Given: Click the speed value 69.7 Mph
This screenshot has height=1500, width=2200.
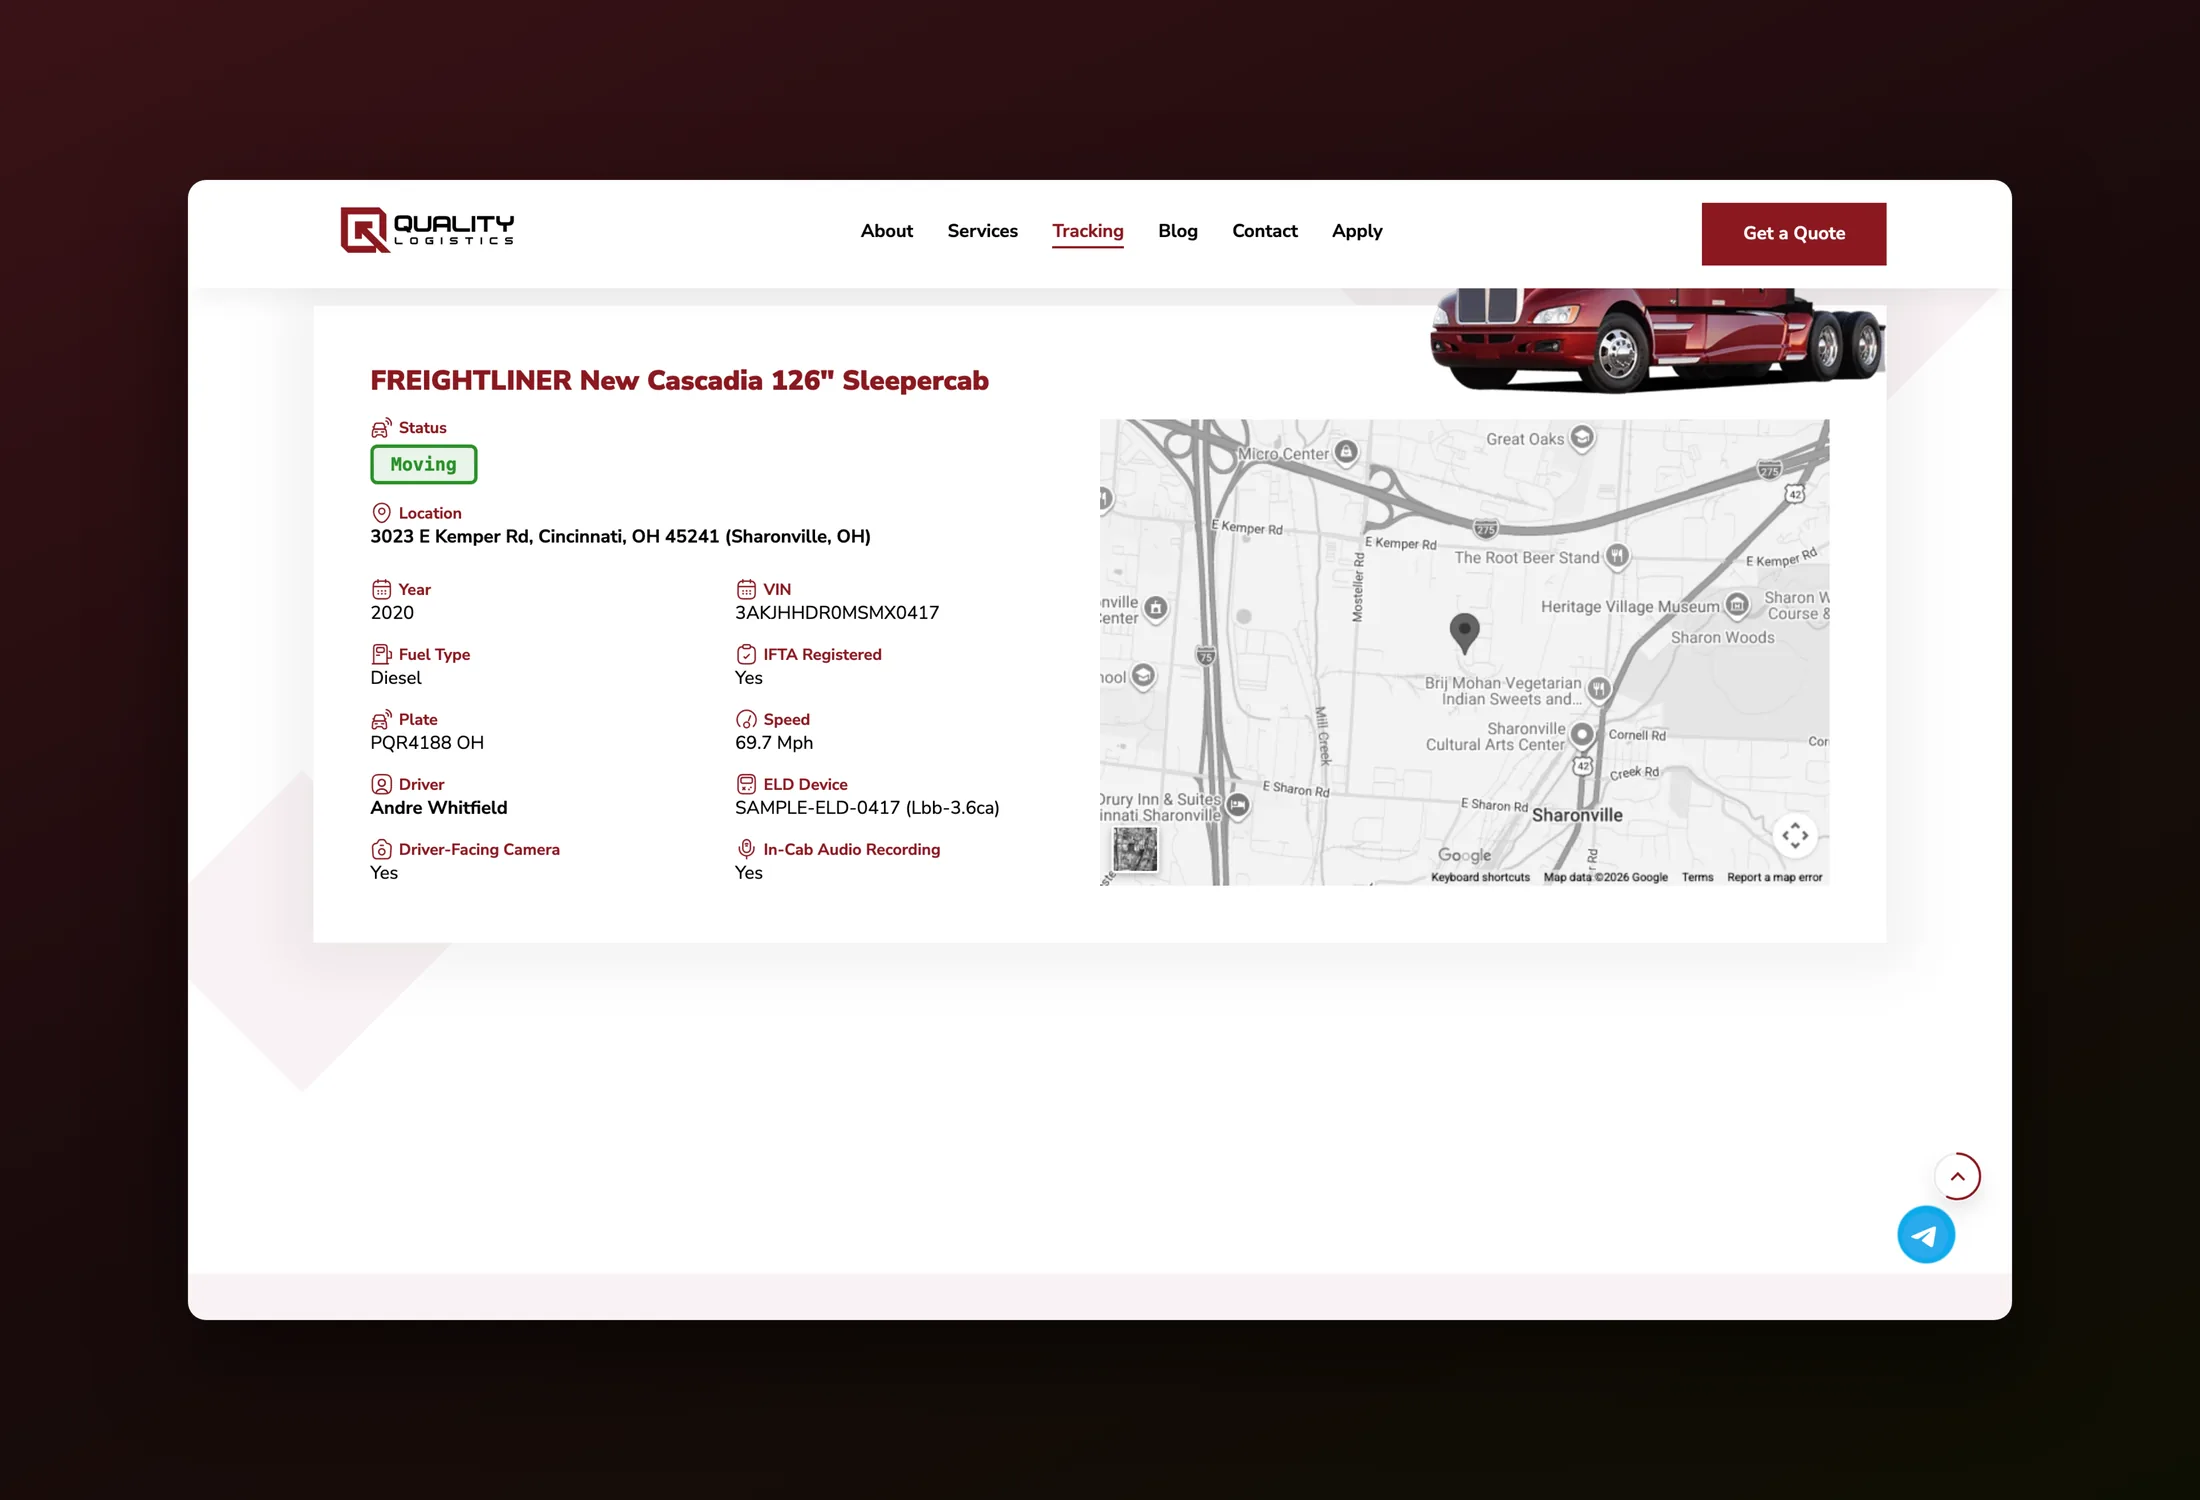Looking at the screenshot, I should (774, 743).
